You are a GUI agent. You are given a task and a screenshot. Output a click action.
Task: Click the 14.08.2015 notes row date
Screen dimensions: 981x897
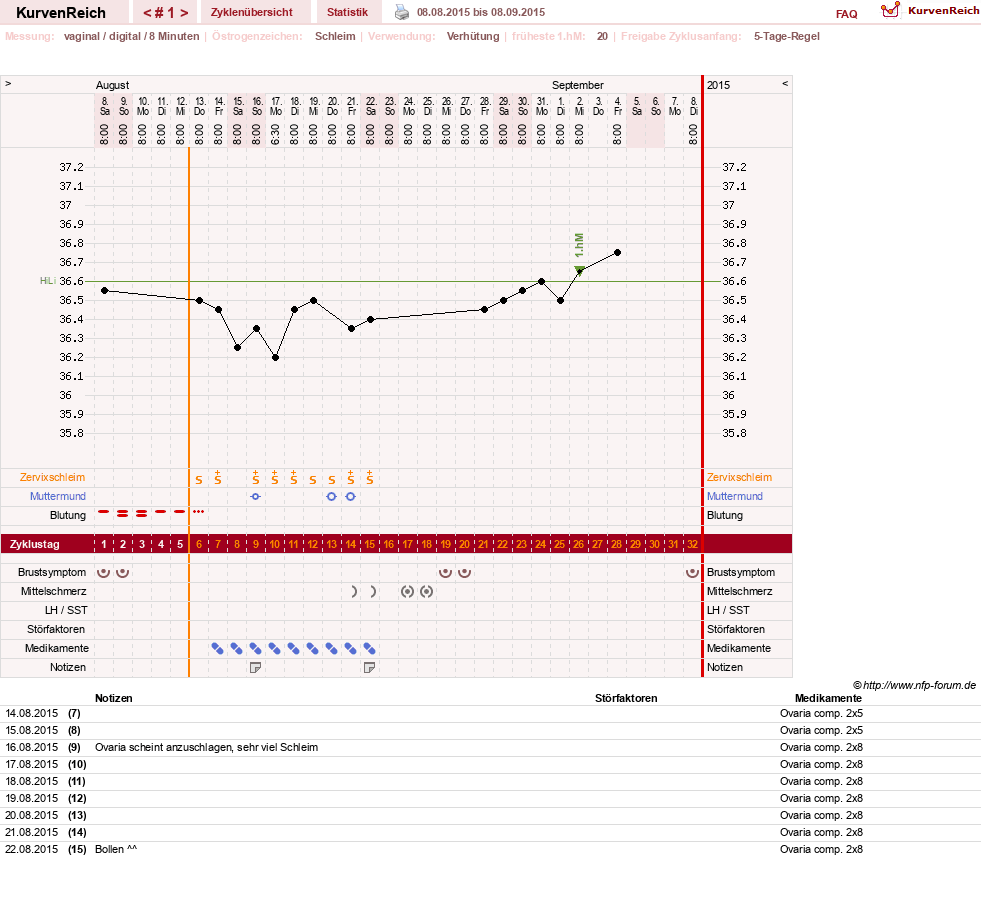coord(31,713)
